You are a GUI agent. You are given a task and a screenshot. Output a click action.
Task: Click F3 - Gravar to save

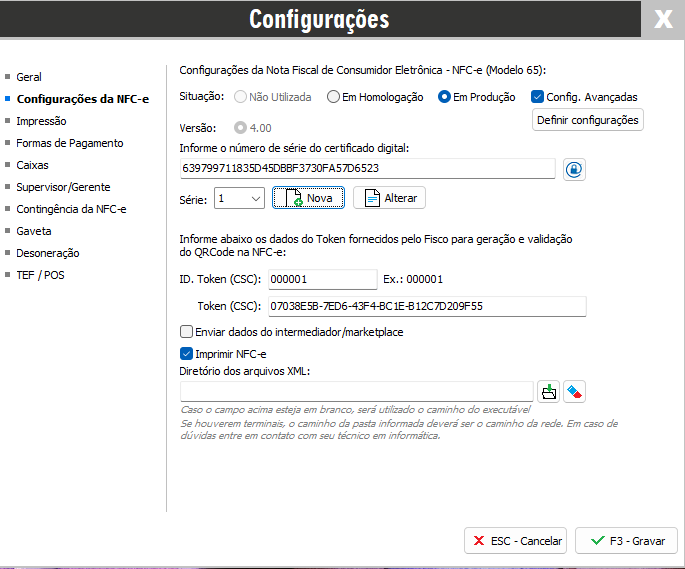(627, 540)
